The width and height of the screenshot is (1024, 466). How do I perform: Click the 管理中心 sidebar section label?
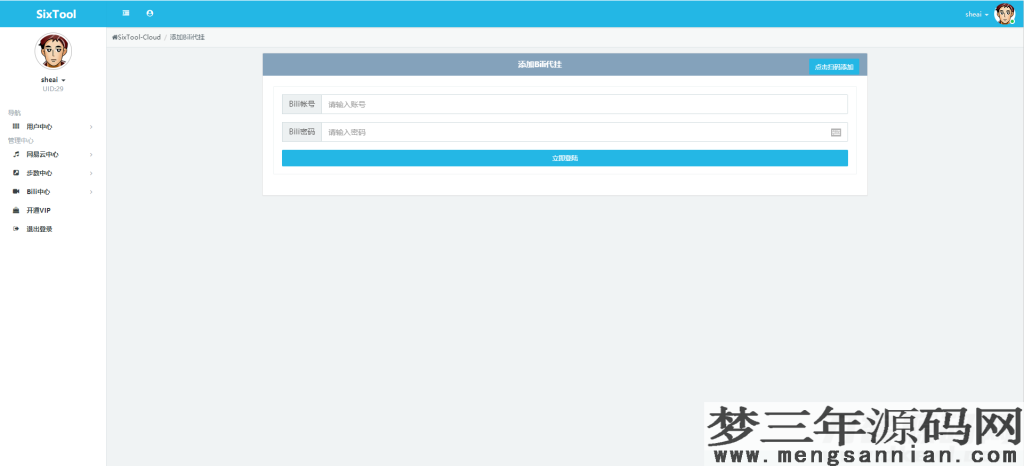coord(21,140)
